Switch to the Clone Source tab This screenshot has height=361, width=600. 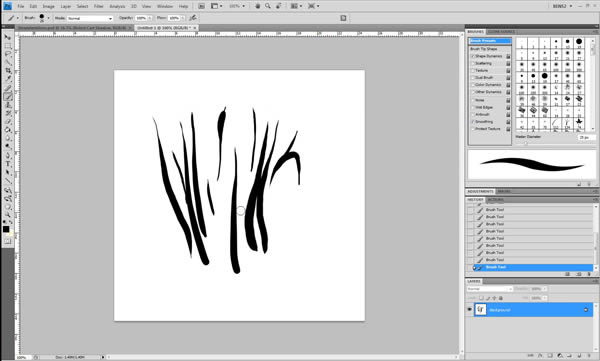(x=501, y=32)
